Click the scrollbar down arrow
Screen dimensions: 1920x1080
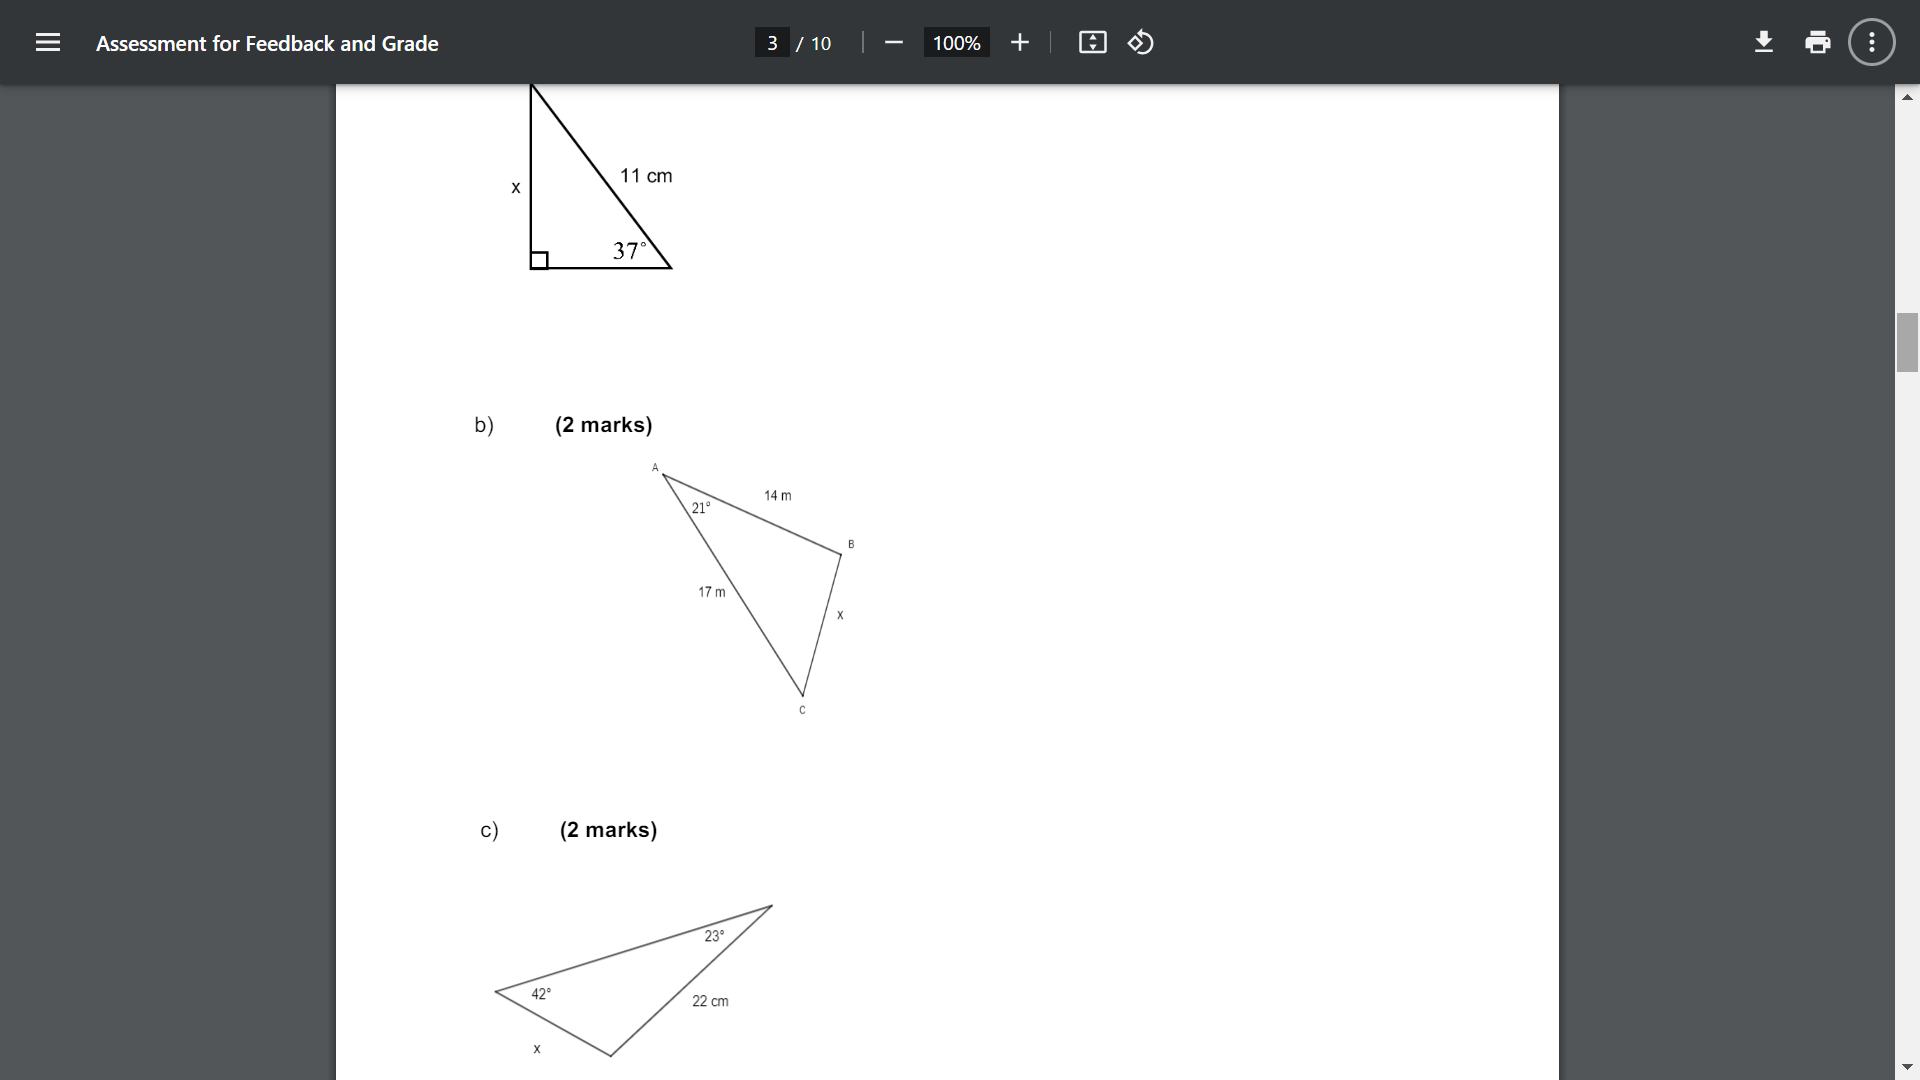pos(1908,1066)
